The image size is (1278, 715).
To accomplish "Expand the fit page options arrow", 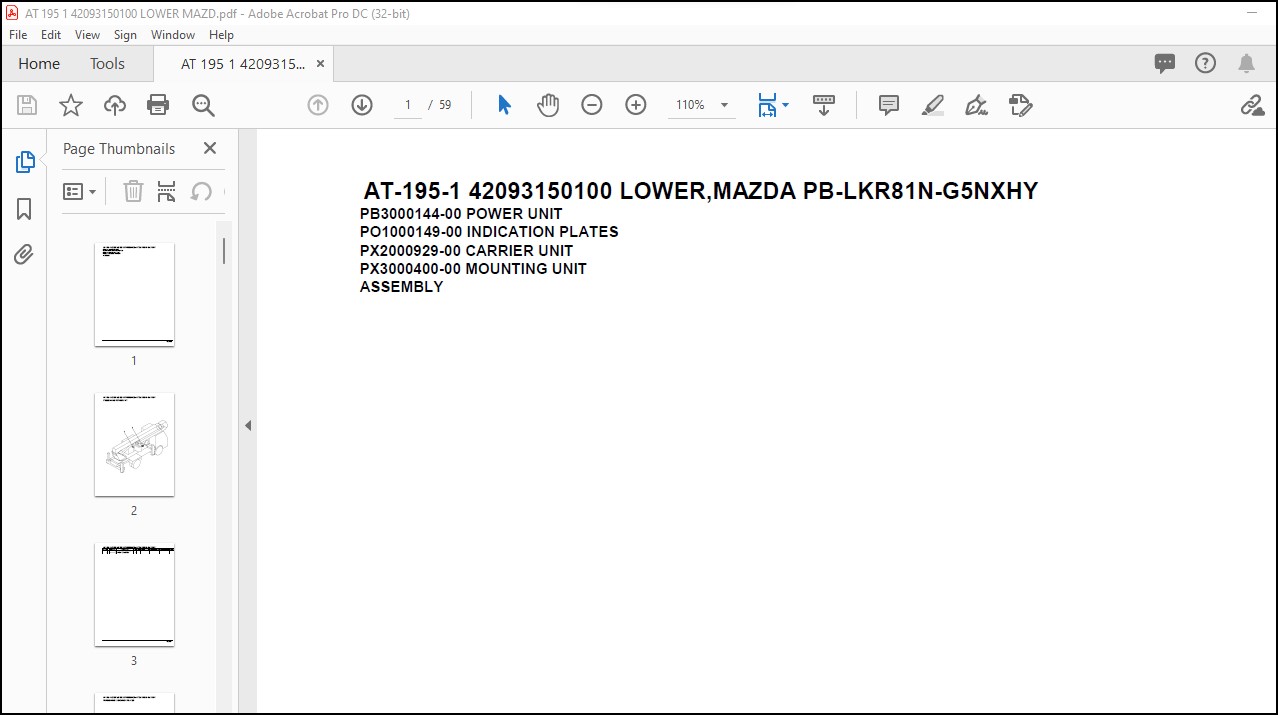I will point(786,105).
